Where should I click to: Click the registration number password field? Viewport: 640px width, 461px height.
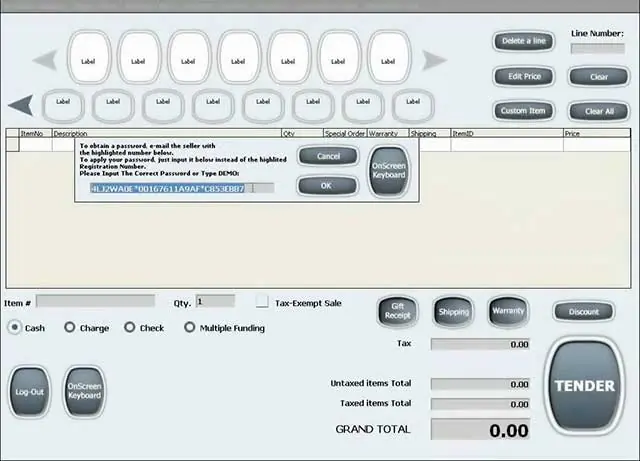182,188
